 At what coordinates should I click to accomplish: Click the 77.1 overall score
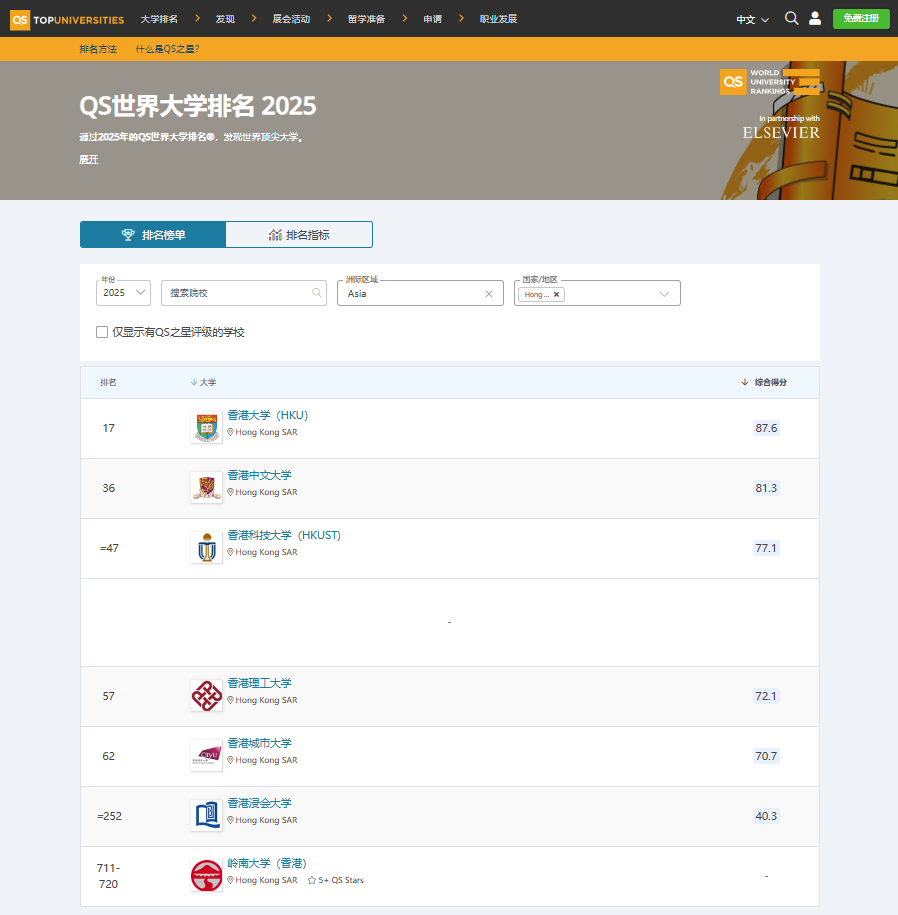(766, 548)
